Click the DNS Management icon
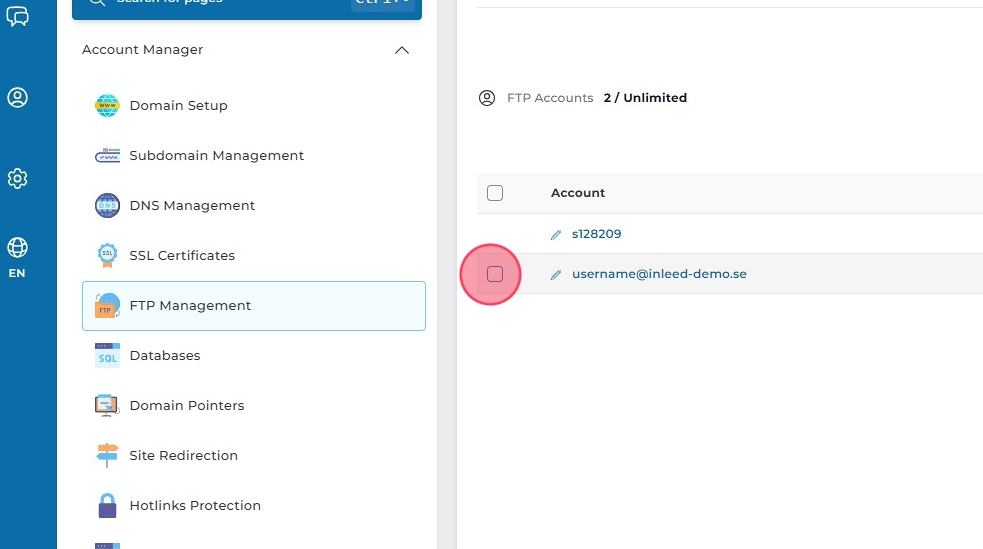 (x=107, y=206)
